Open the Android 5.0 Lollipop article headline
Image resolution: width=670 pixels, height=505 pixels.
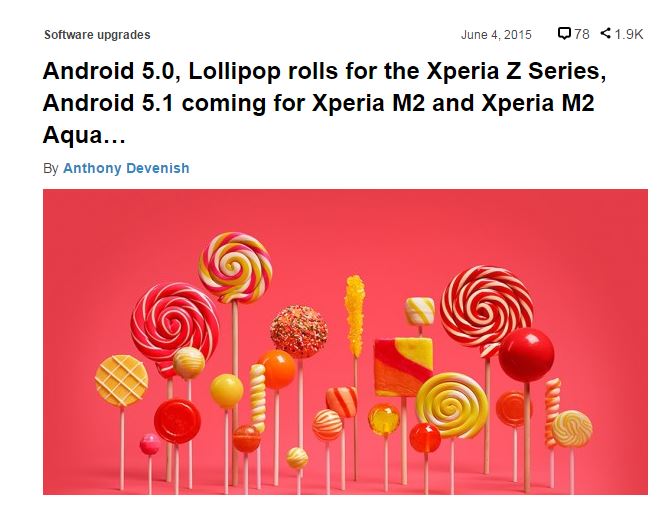(324, 103)
